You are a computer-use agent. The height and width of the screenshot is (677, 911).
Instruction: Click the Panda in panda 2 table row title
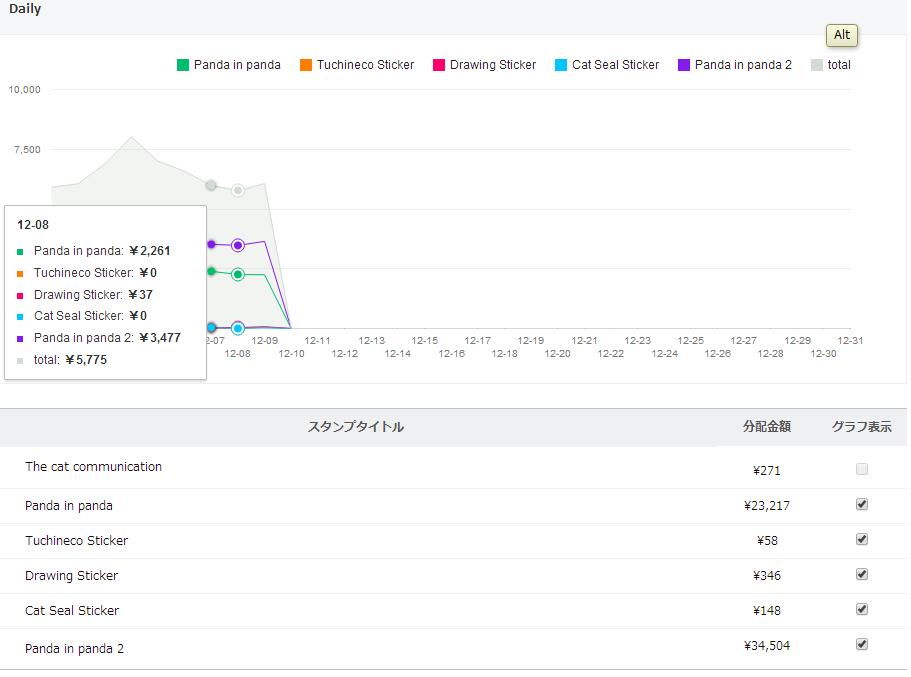point(75,648)
